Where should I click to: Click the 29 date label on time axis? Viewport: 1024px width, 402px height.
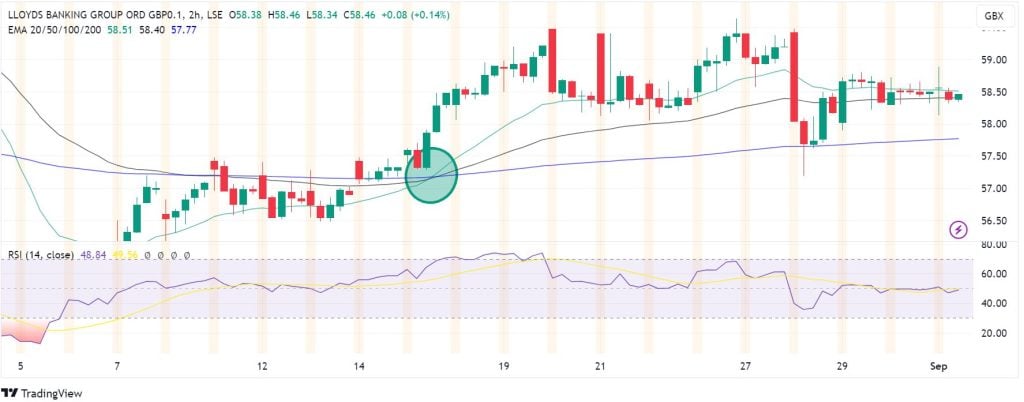pyautogui.click(x=842, y=367)
